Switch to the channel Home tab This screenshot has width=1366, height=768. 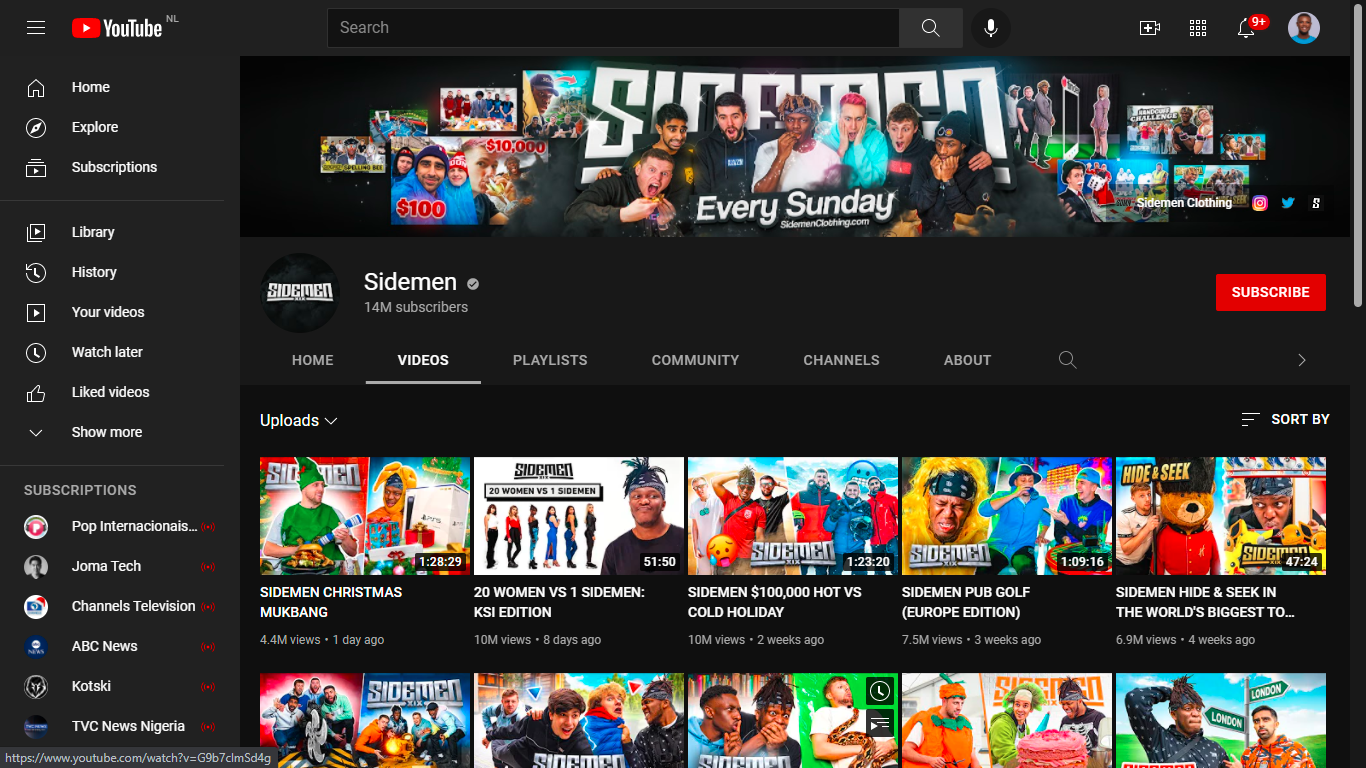coord(313,360)
